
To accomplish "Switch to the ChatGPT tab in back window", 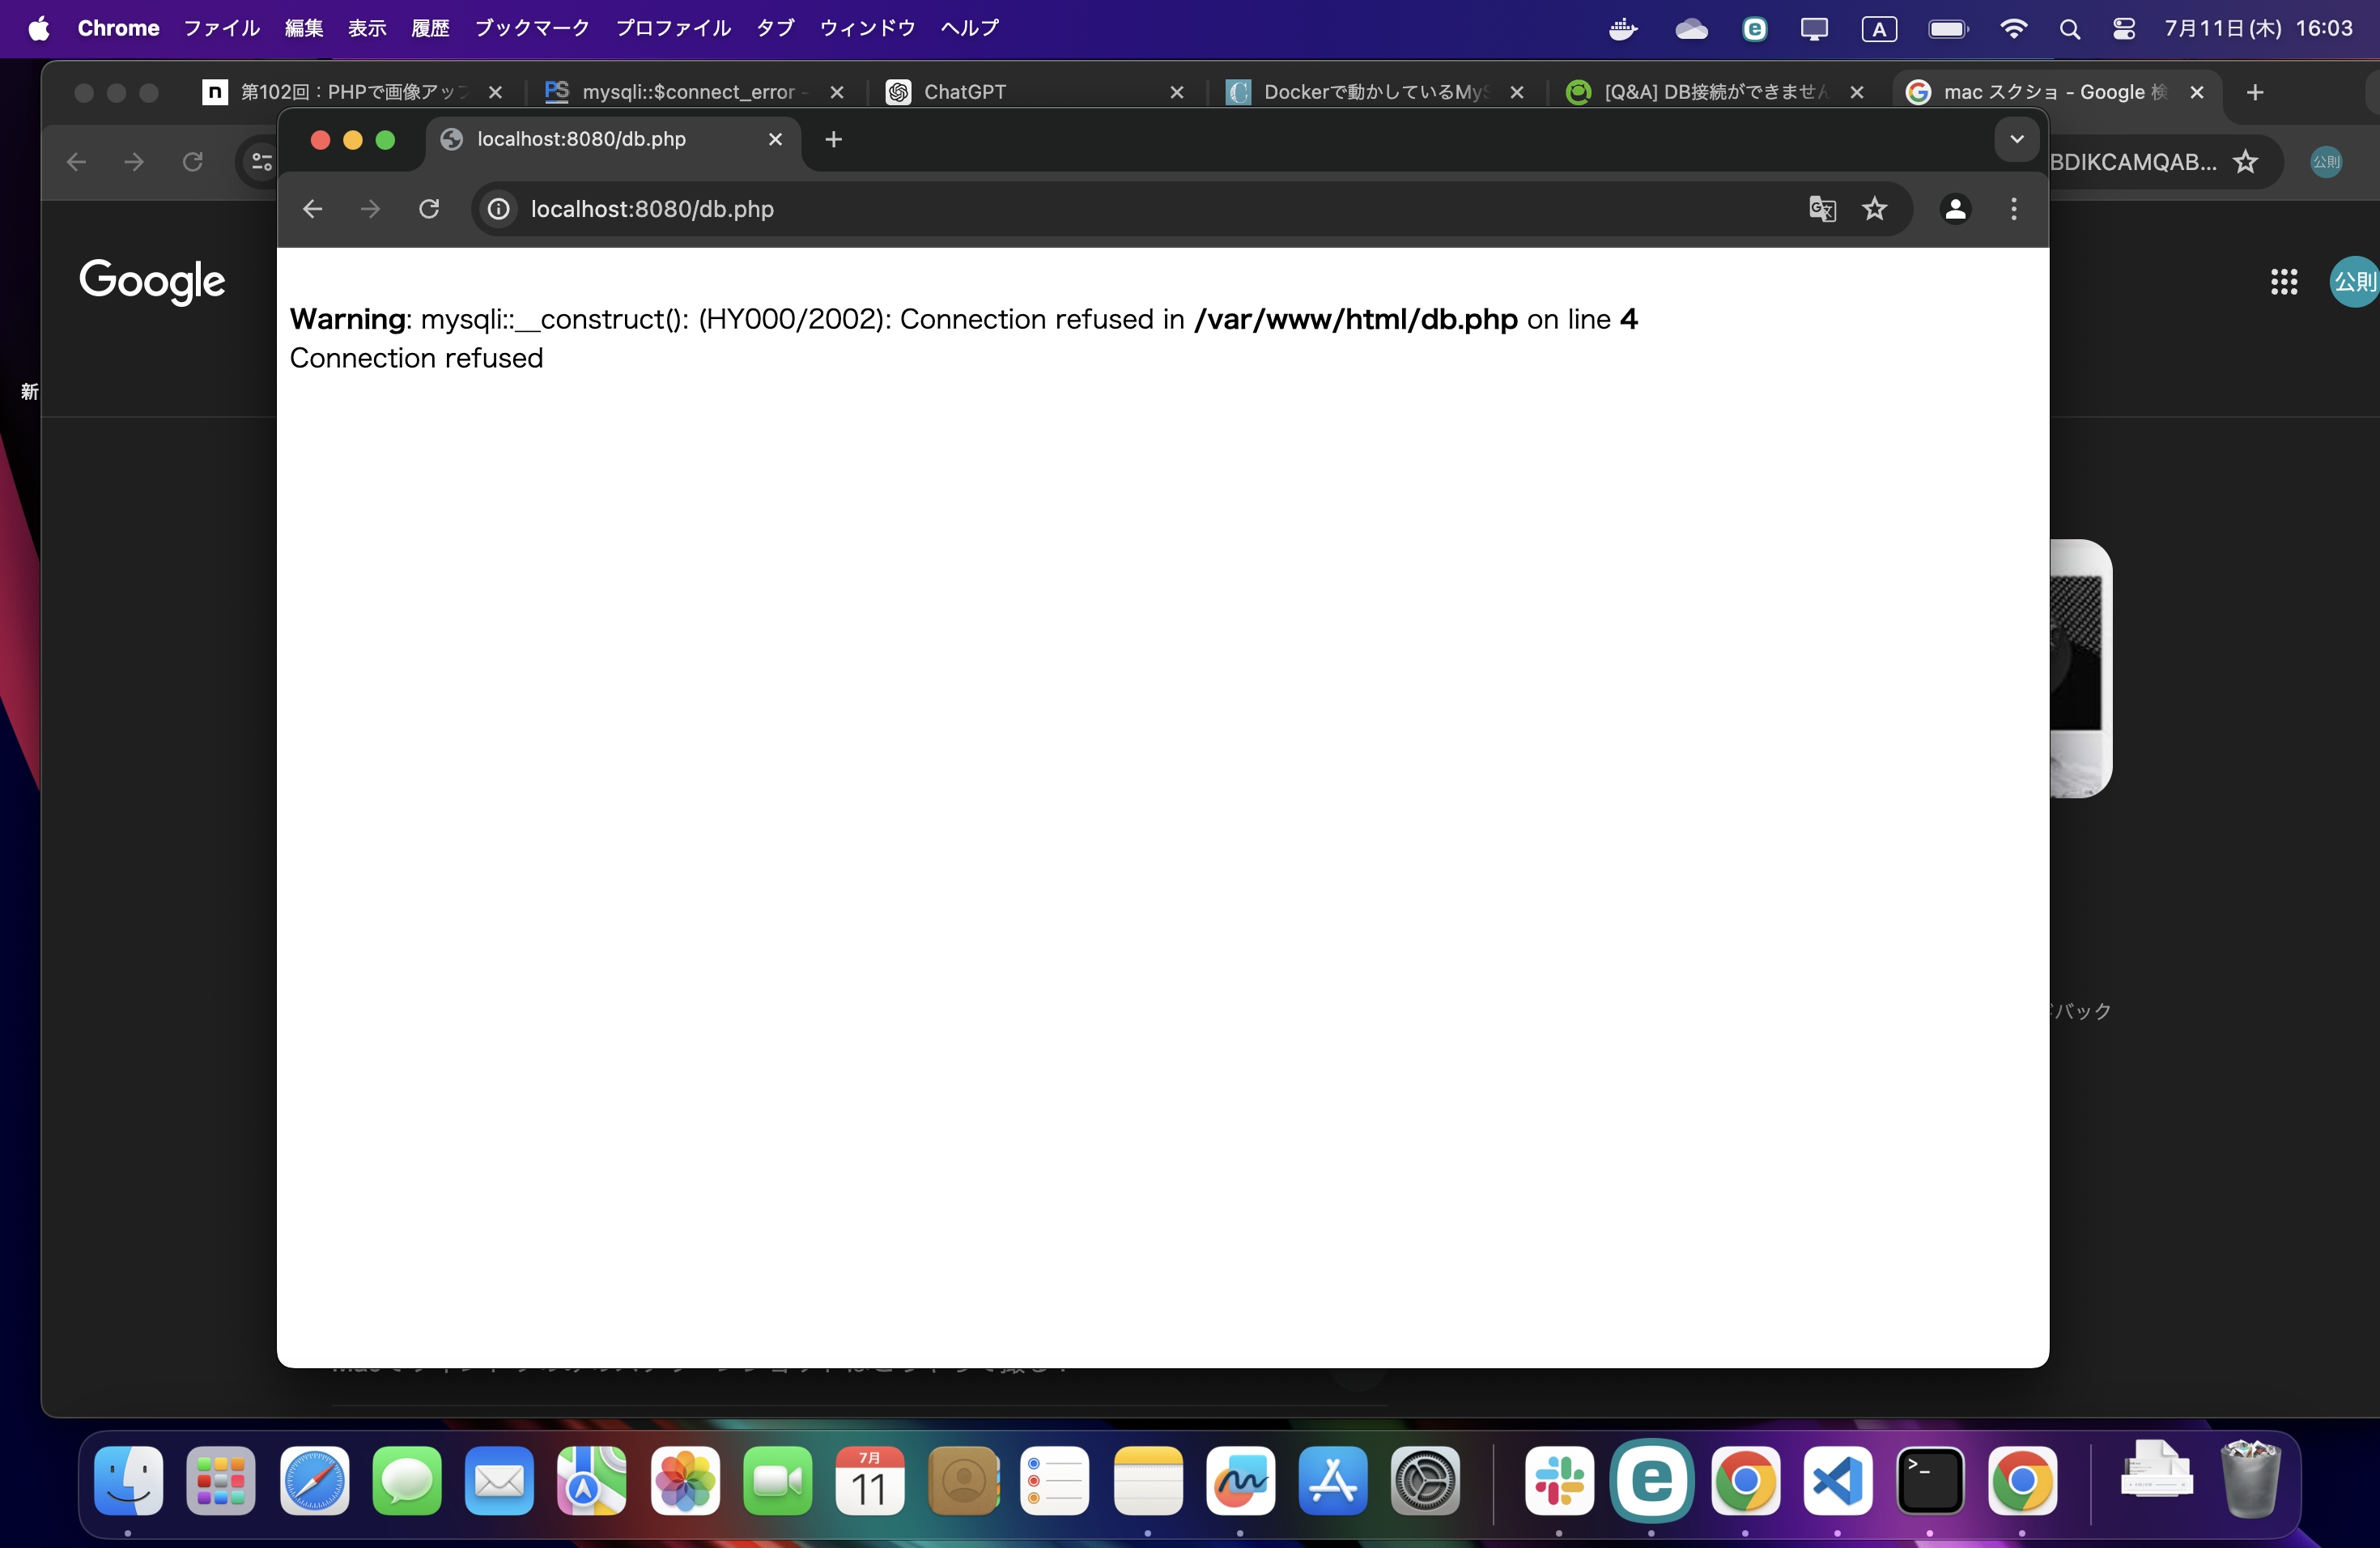I will tap(1035, 92).
